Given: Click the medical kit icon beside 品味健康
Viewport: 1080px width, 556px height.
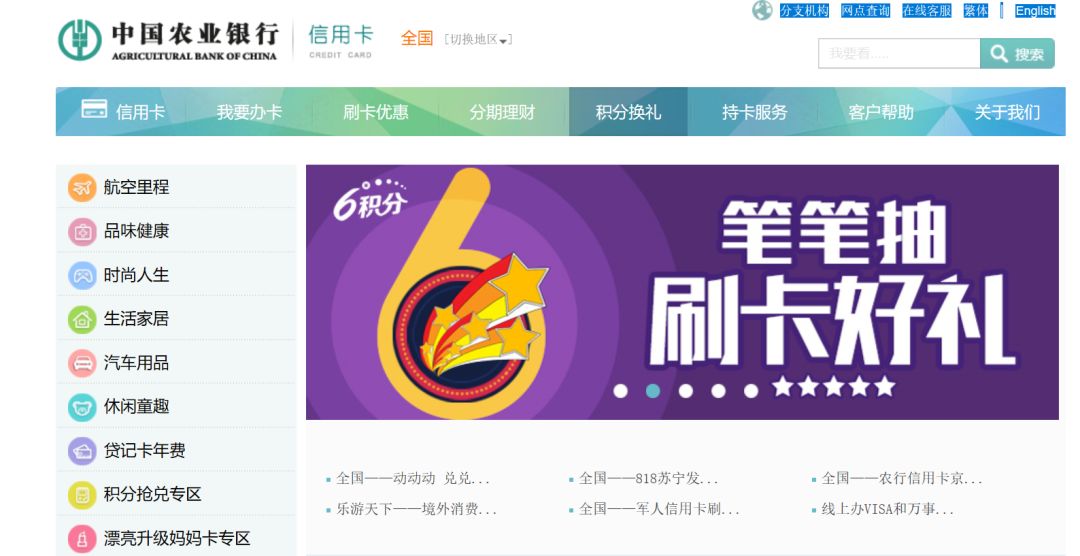Looking at the screenshot, I should tap(82, 231).
